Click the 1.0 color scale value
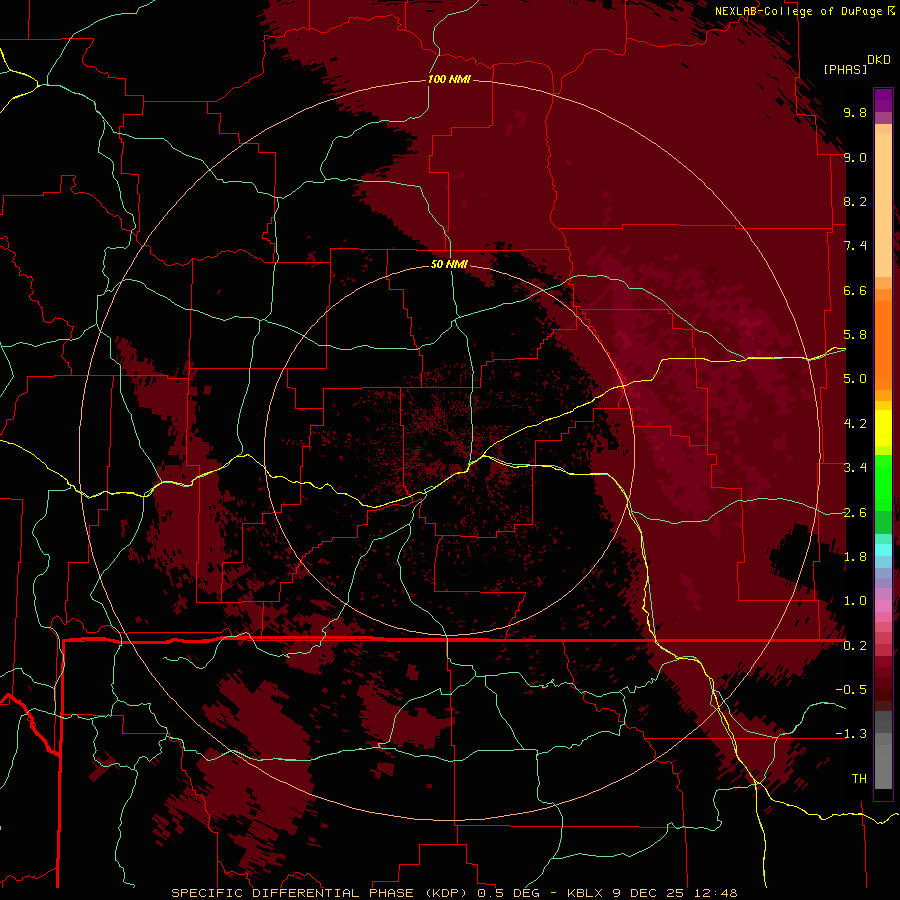 855,601
